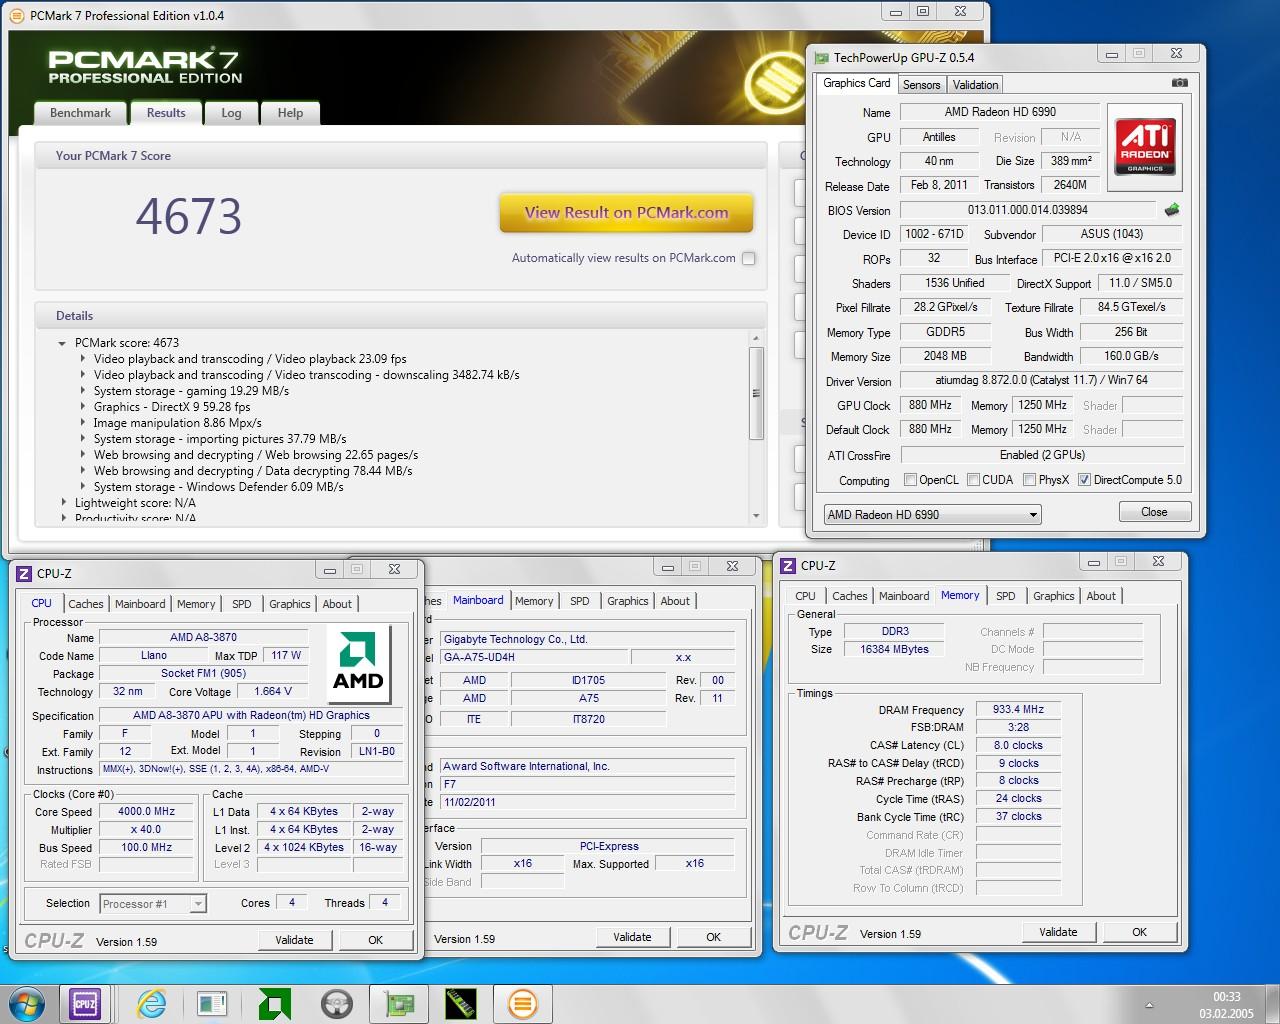The image size is (1280, 1024).
Task: Click the CPU-Z CPU window title icon
Action: pos(24,573)
